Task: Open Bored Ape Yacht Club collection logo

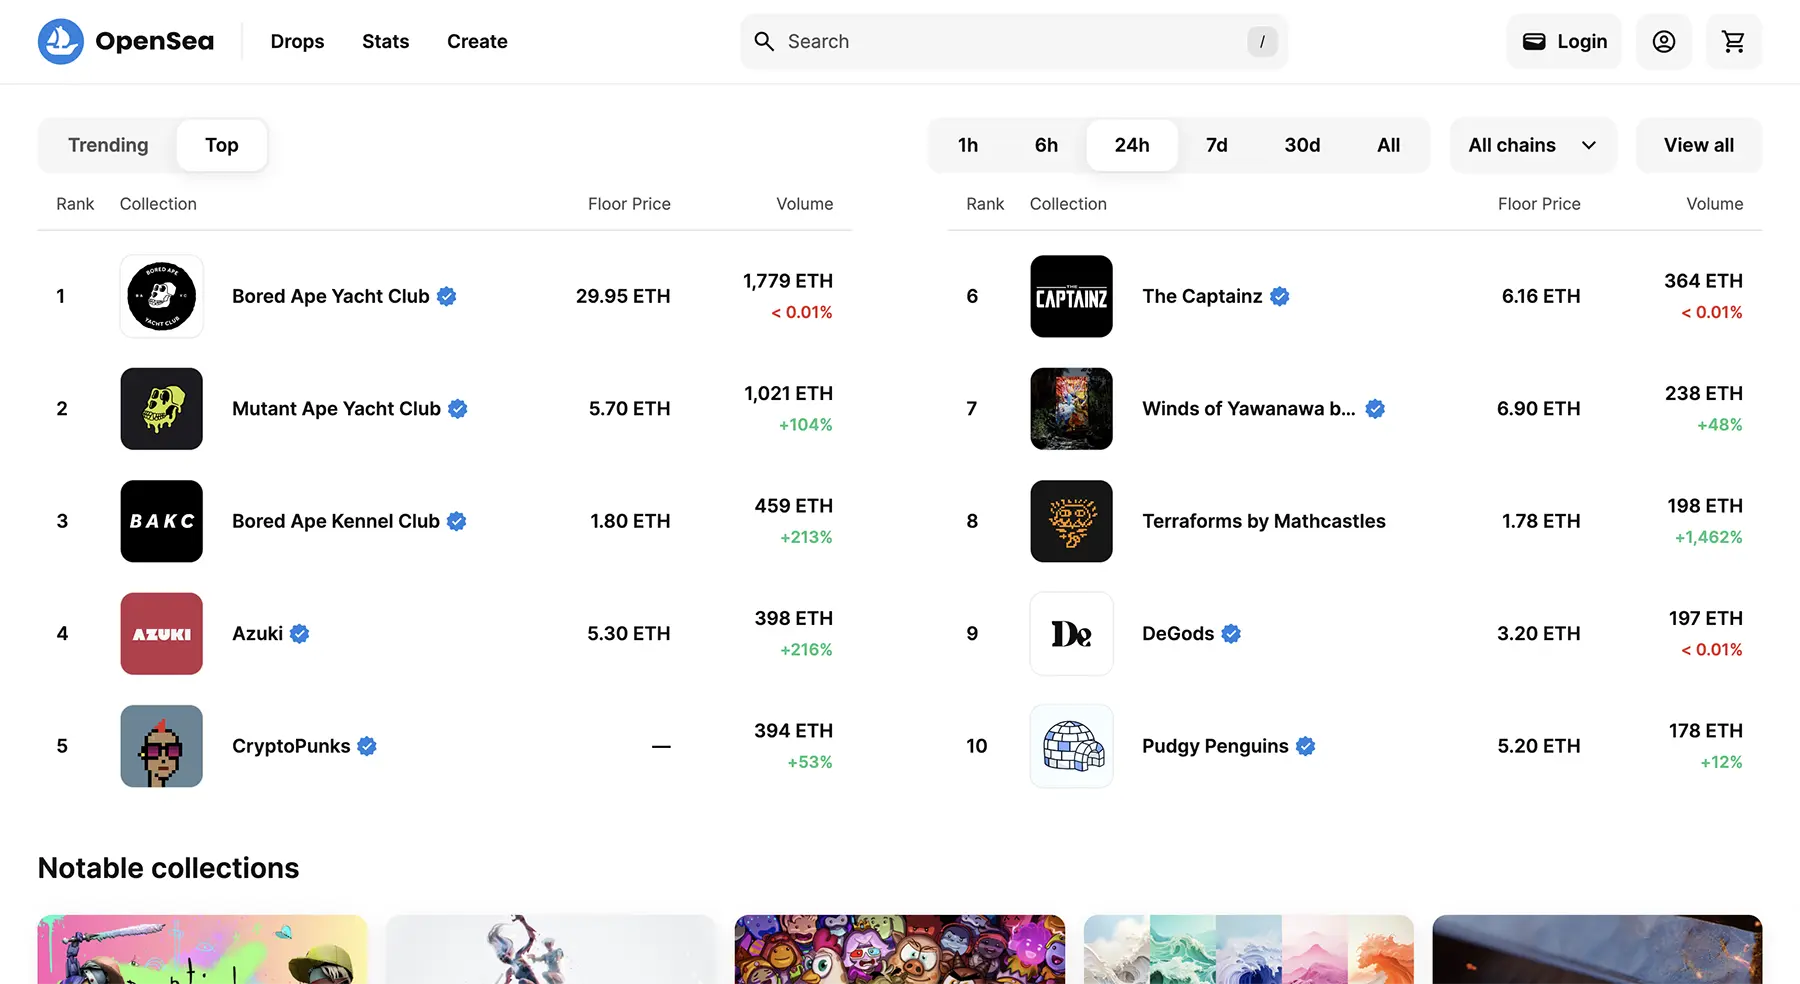Action: (x=162, y=296)
